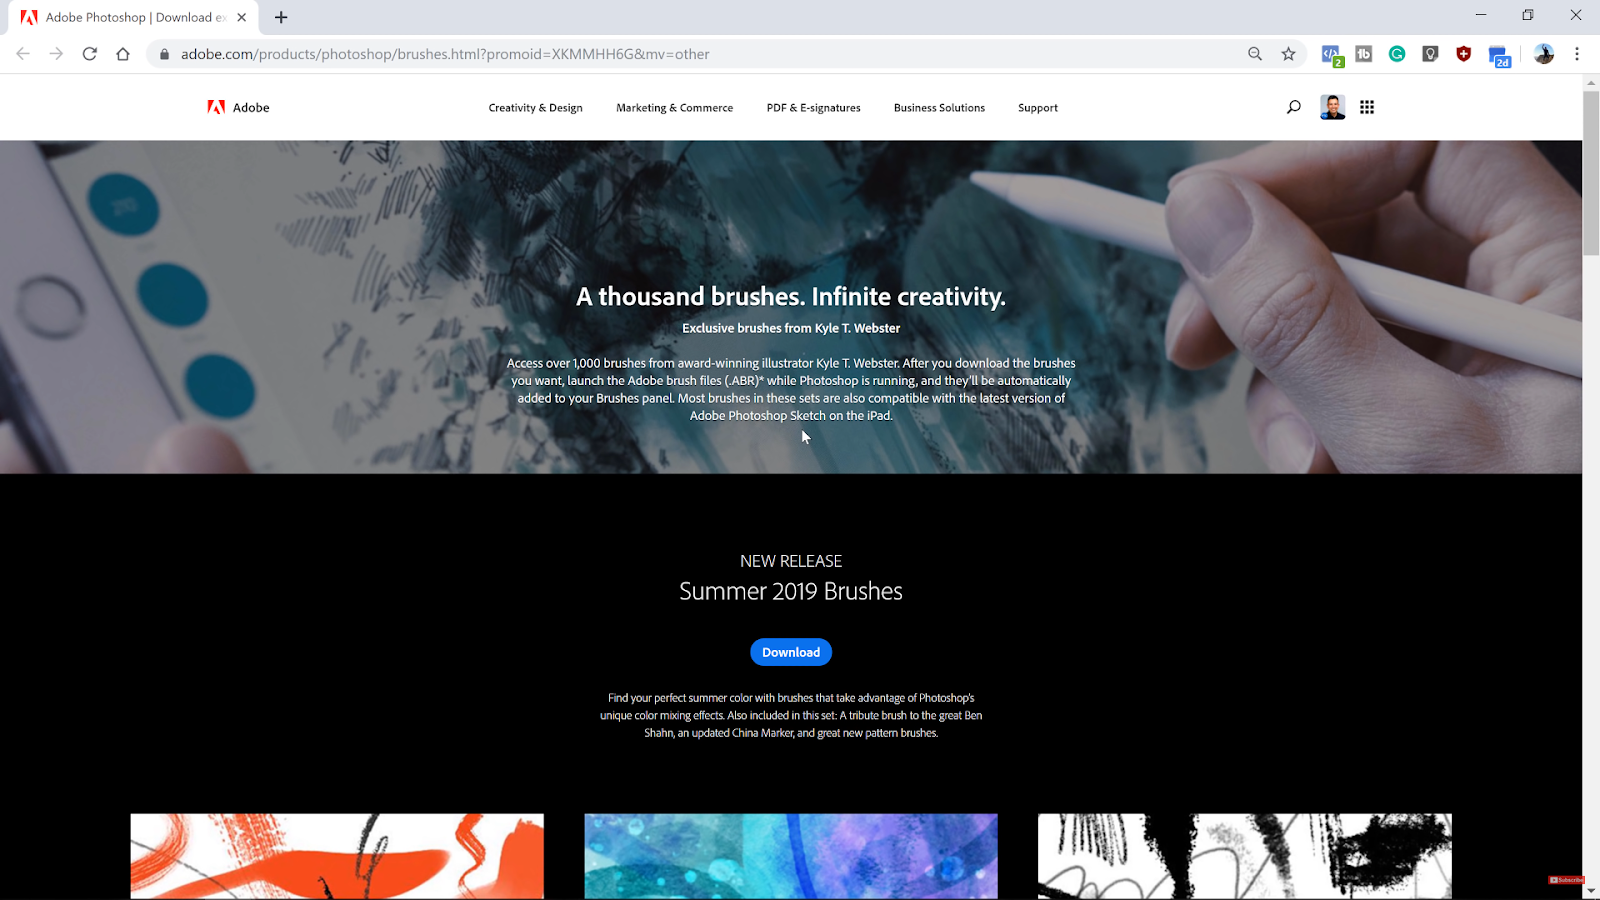Bookmark this page with the star icon
Viewport: 1600px width, 900px height.
(x=1288, y=54)
